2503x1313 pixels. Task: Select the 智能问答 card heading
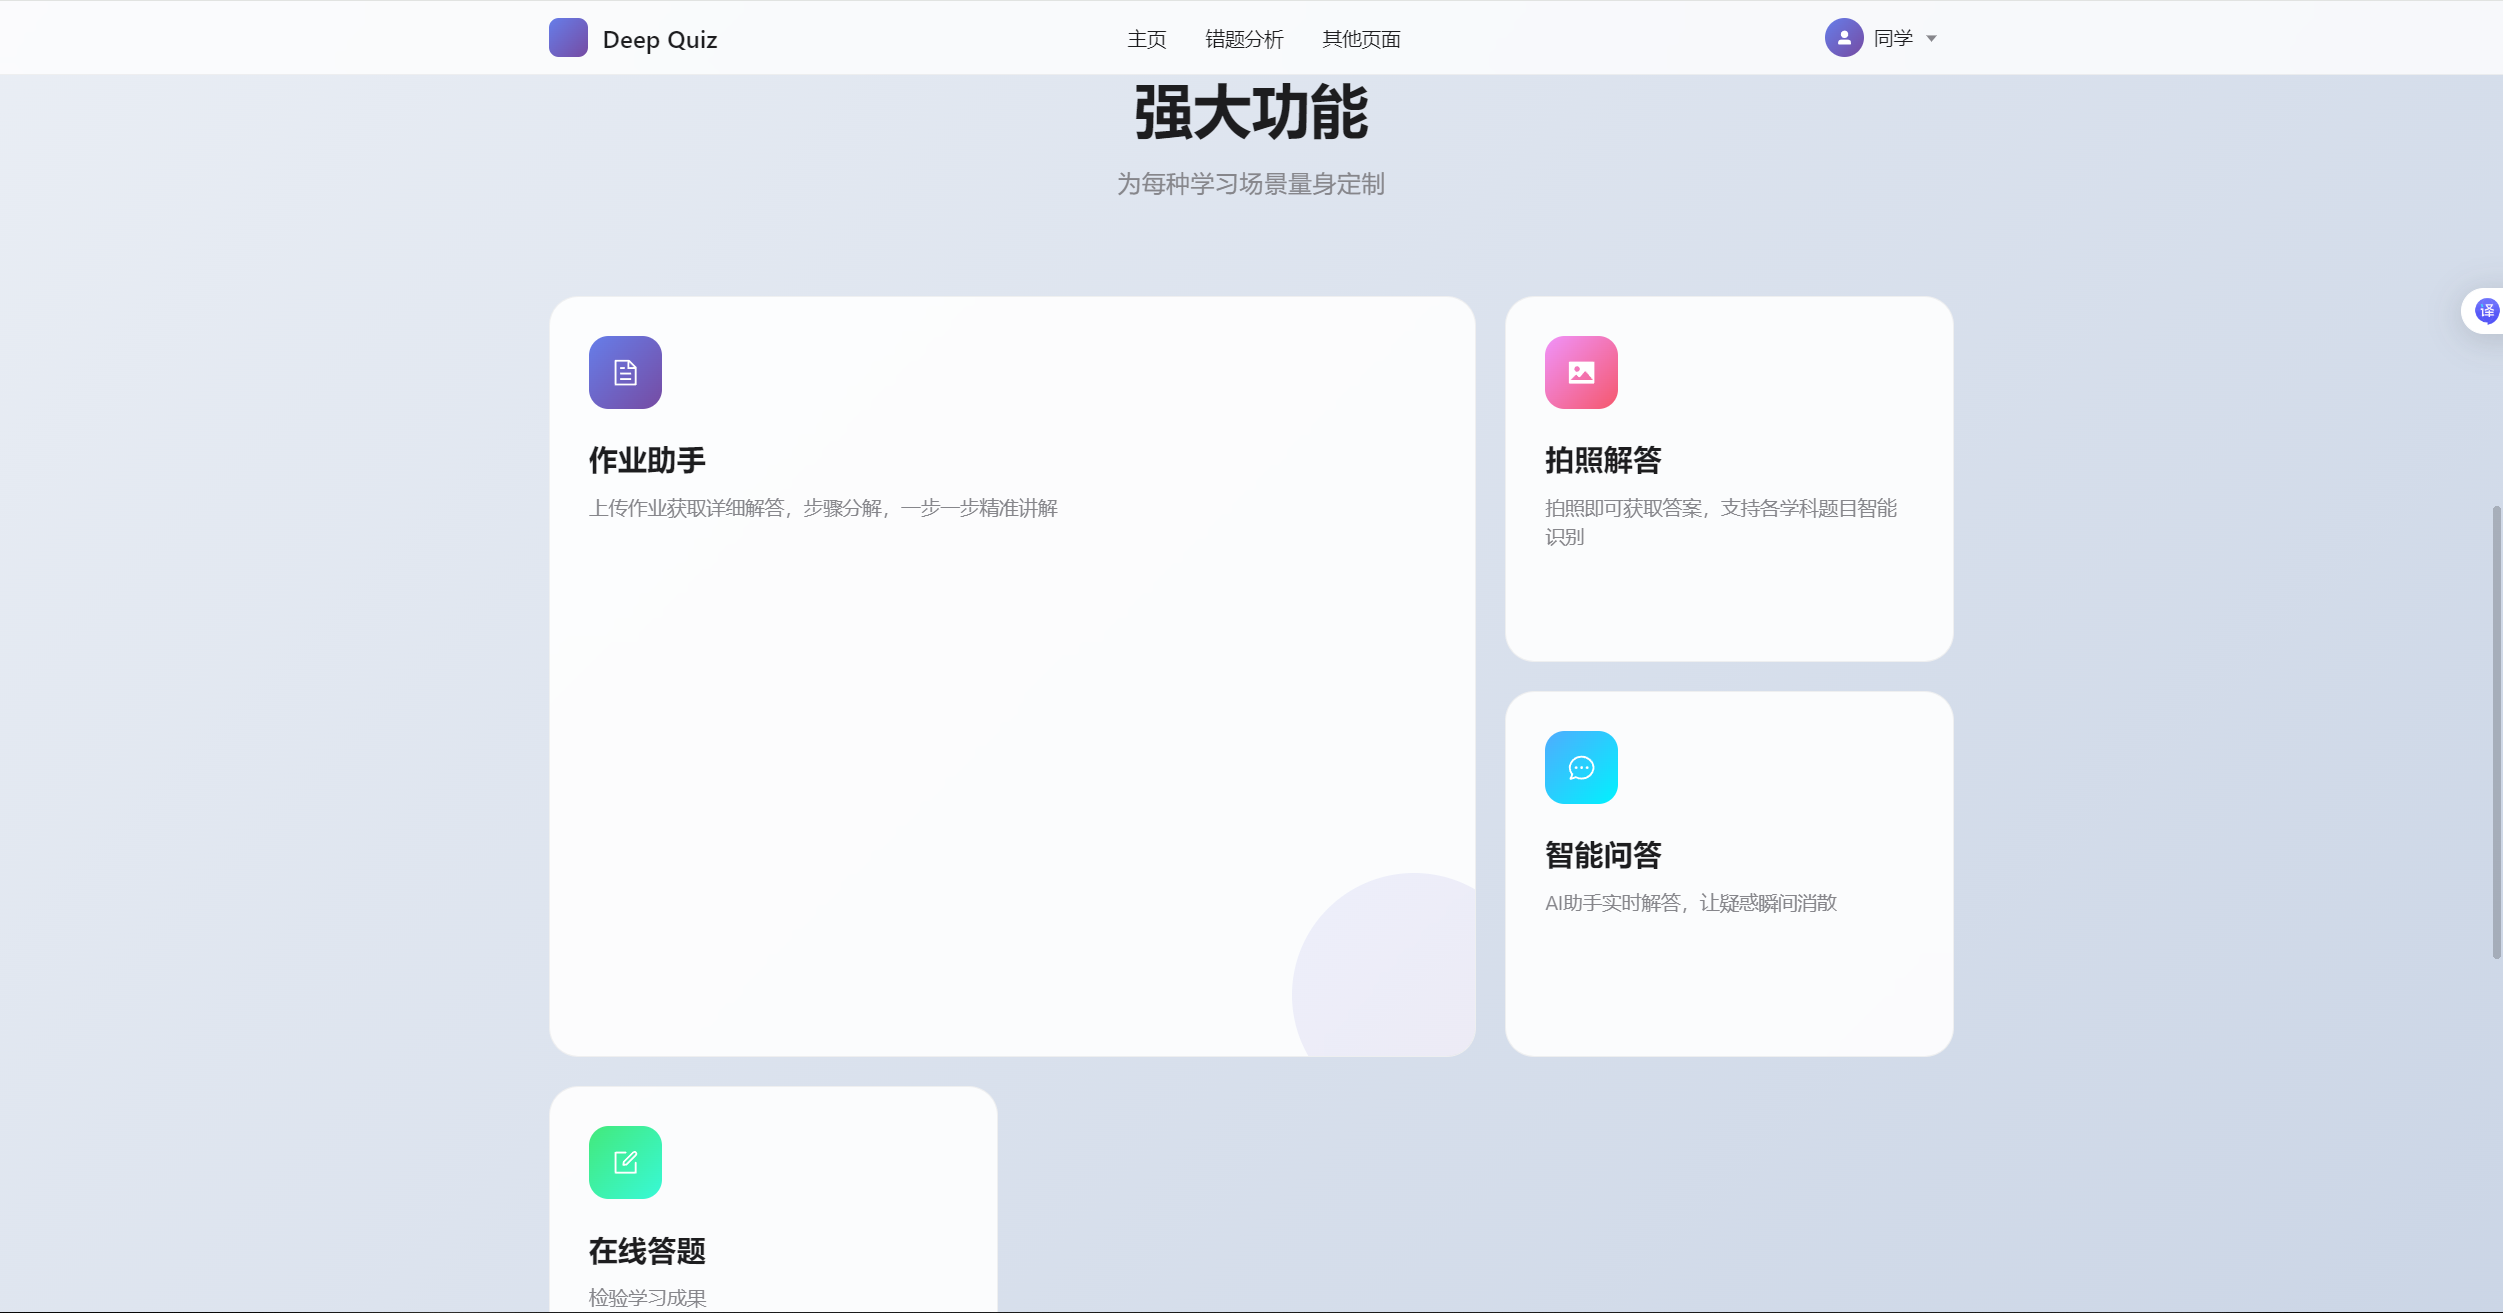pyautogui.click(x=1603, y=855)
